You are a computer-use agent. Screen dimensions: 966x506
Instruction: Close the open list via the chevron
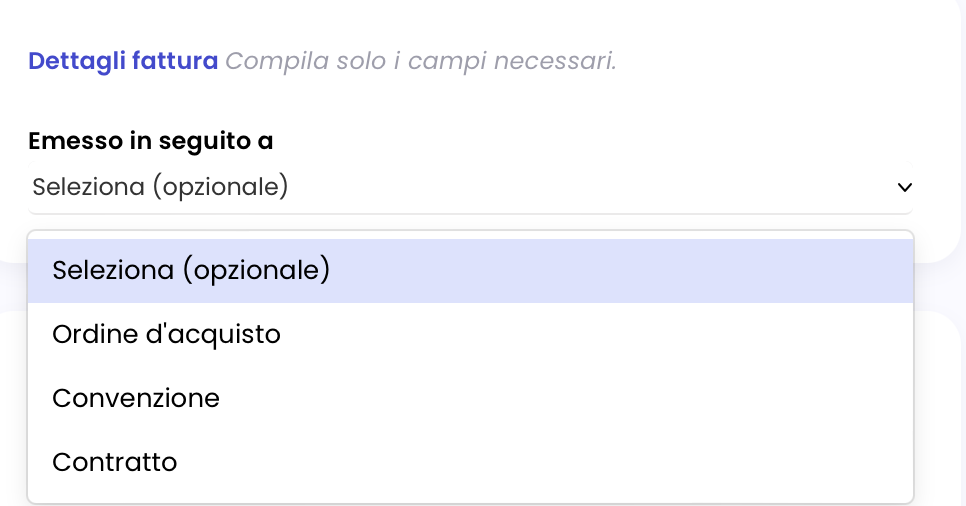[x=904, y=187]
